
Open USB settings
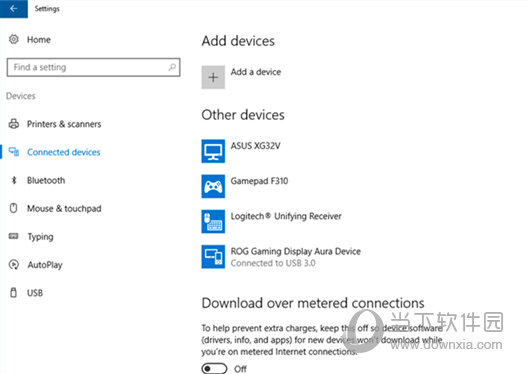35,293
